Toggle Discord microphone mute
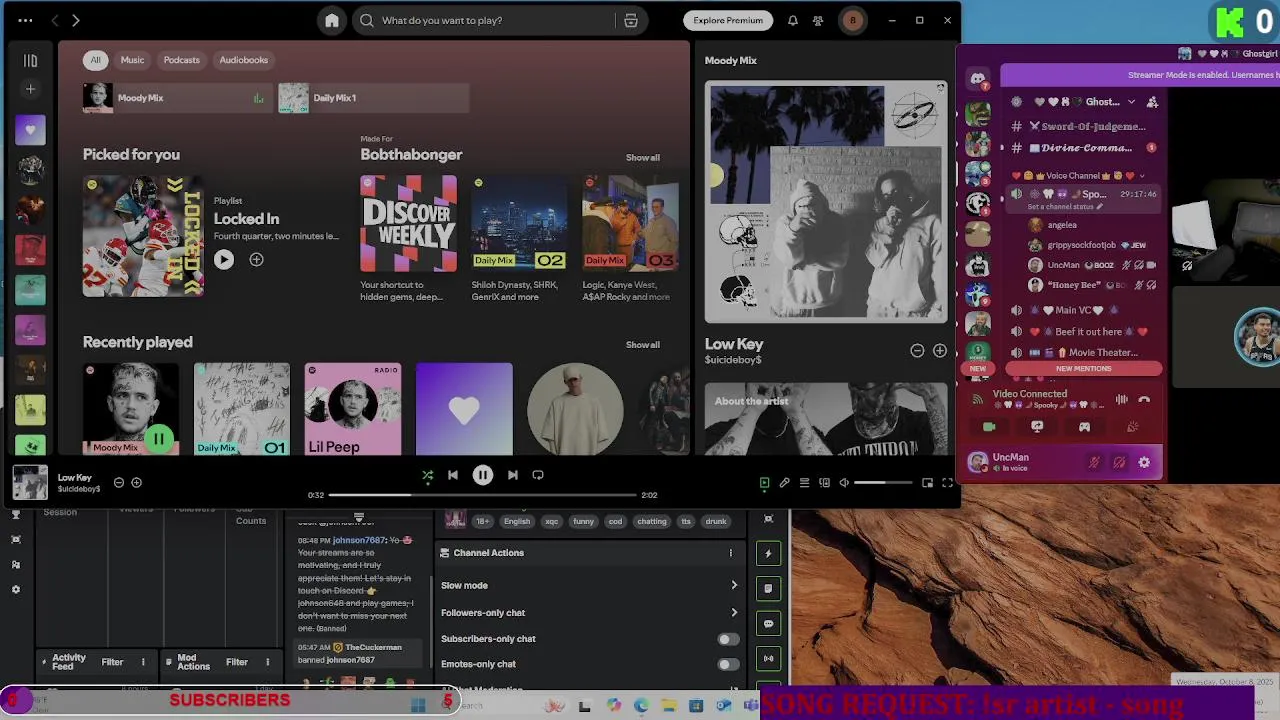This screenshot has width=1280, height=720. [x=1094, y=462]
